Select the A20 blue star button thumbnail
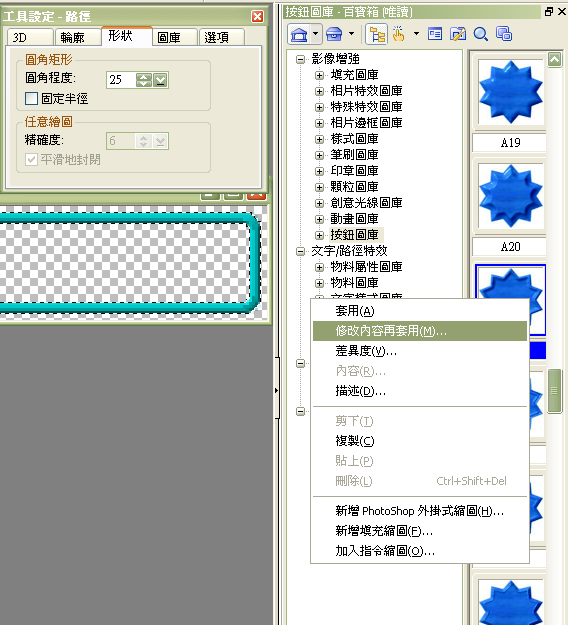Image resolution: width=568 pixels, height=625 pixels. (x=511, y=196)
